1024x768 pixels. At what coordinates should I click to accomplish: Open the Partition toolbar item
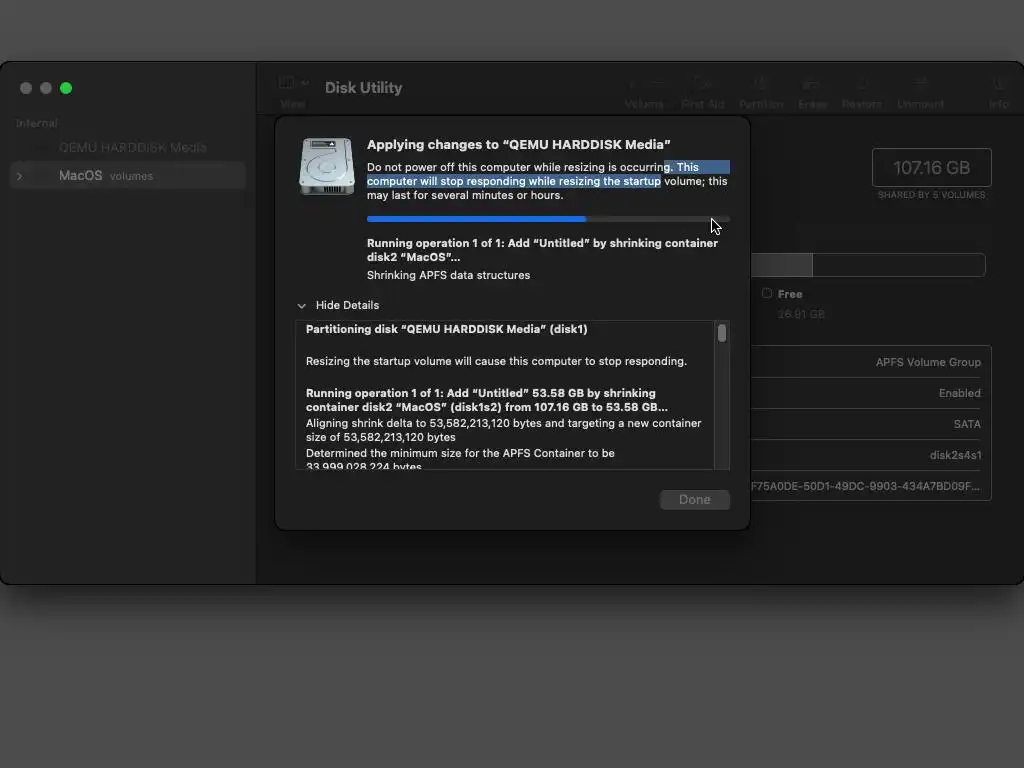(761, 93)
